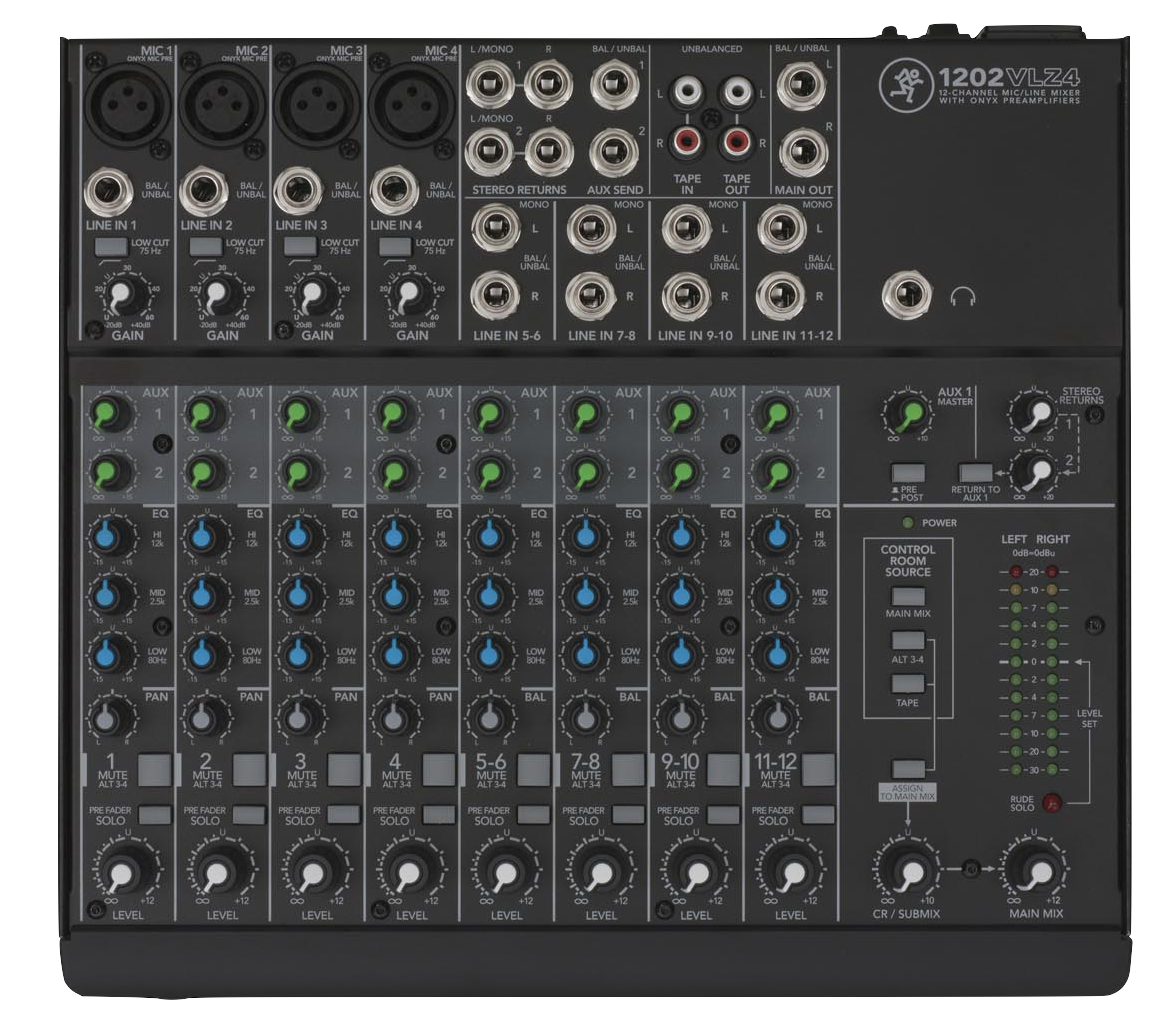Click the channel 2 HI 12k EQ knob
The image size is (1175, 1030).
coord(203,536)
